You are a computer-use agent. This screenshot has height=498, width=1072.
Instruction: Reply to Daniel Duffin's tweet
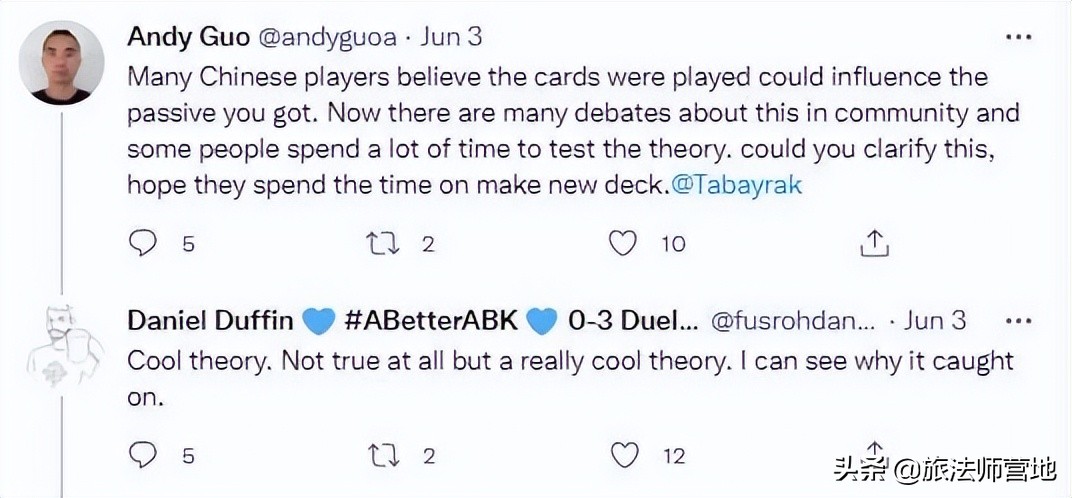tap(144, 455)
